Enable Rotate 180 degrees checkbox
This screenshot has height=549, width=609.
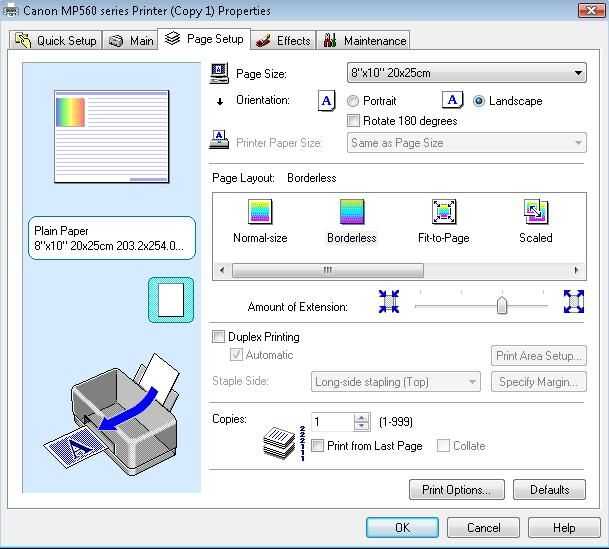[353, 120]
